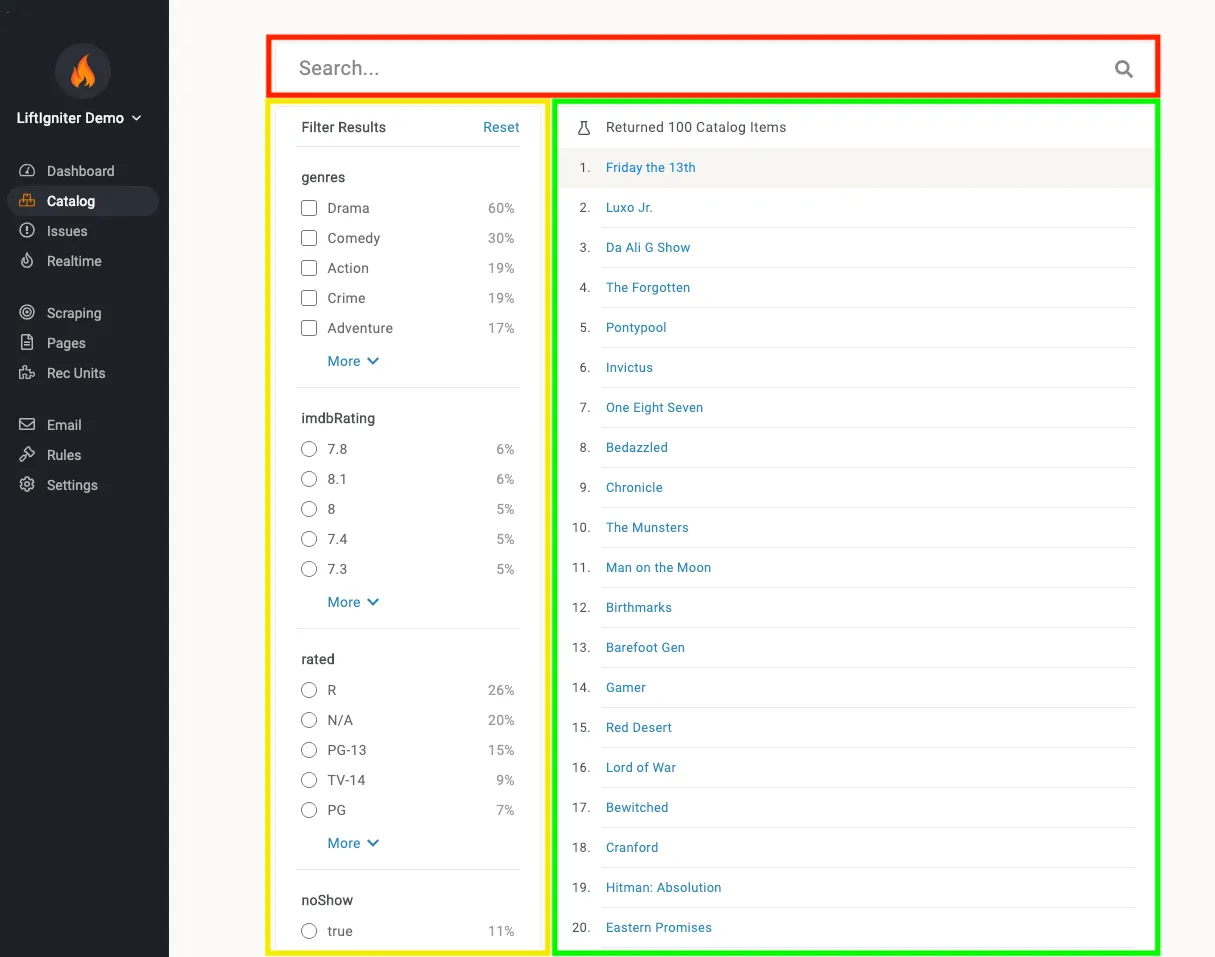The width and height of the screenshot is (1215, 957).
Task: Open The Munsters catalog item
Action: pyautogui.click(x=647, y=528)
